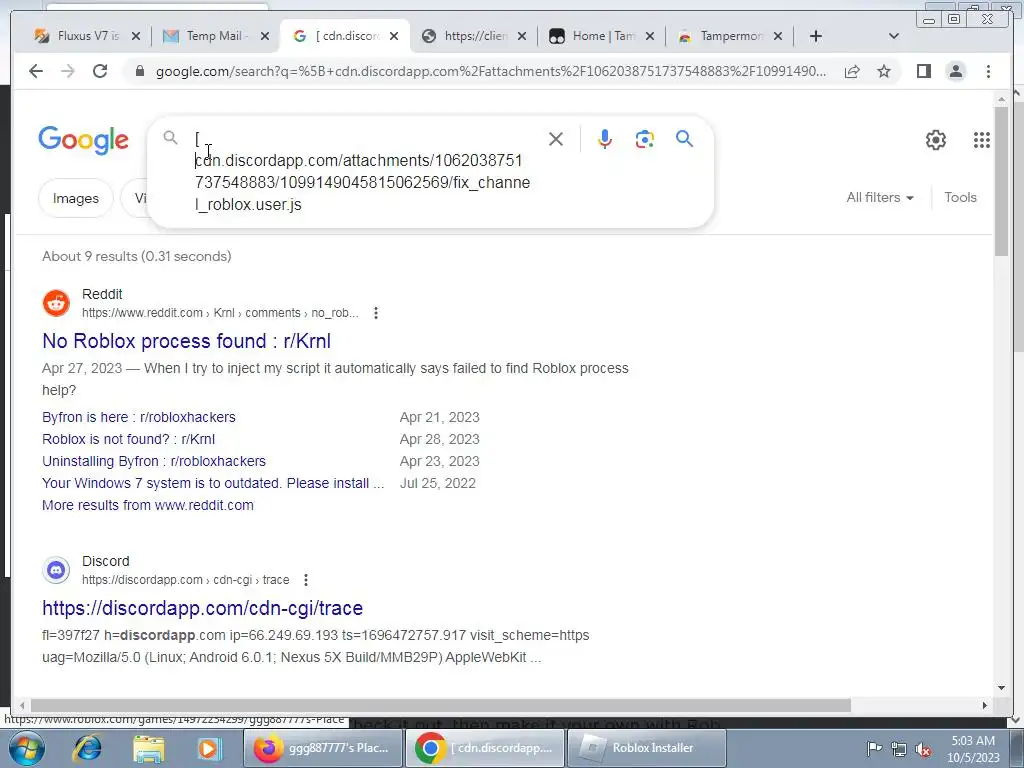Viewport: 1024px width, 768px height.
Task: Close the Tampermonkey tab
Action: pos(778,36)
